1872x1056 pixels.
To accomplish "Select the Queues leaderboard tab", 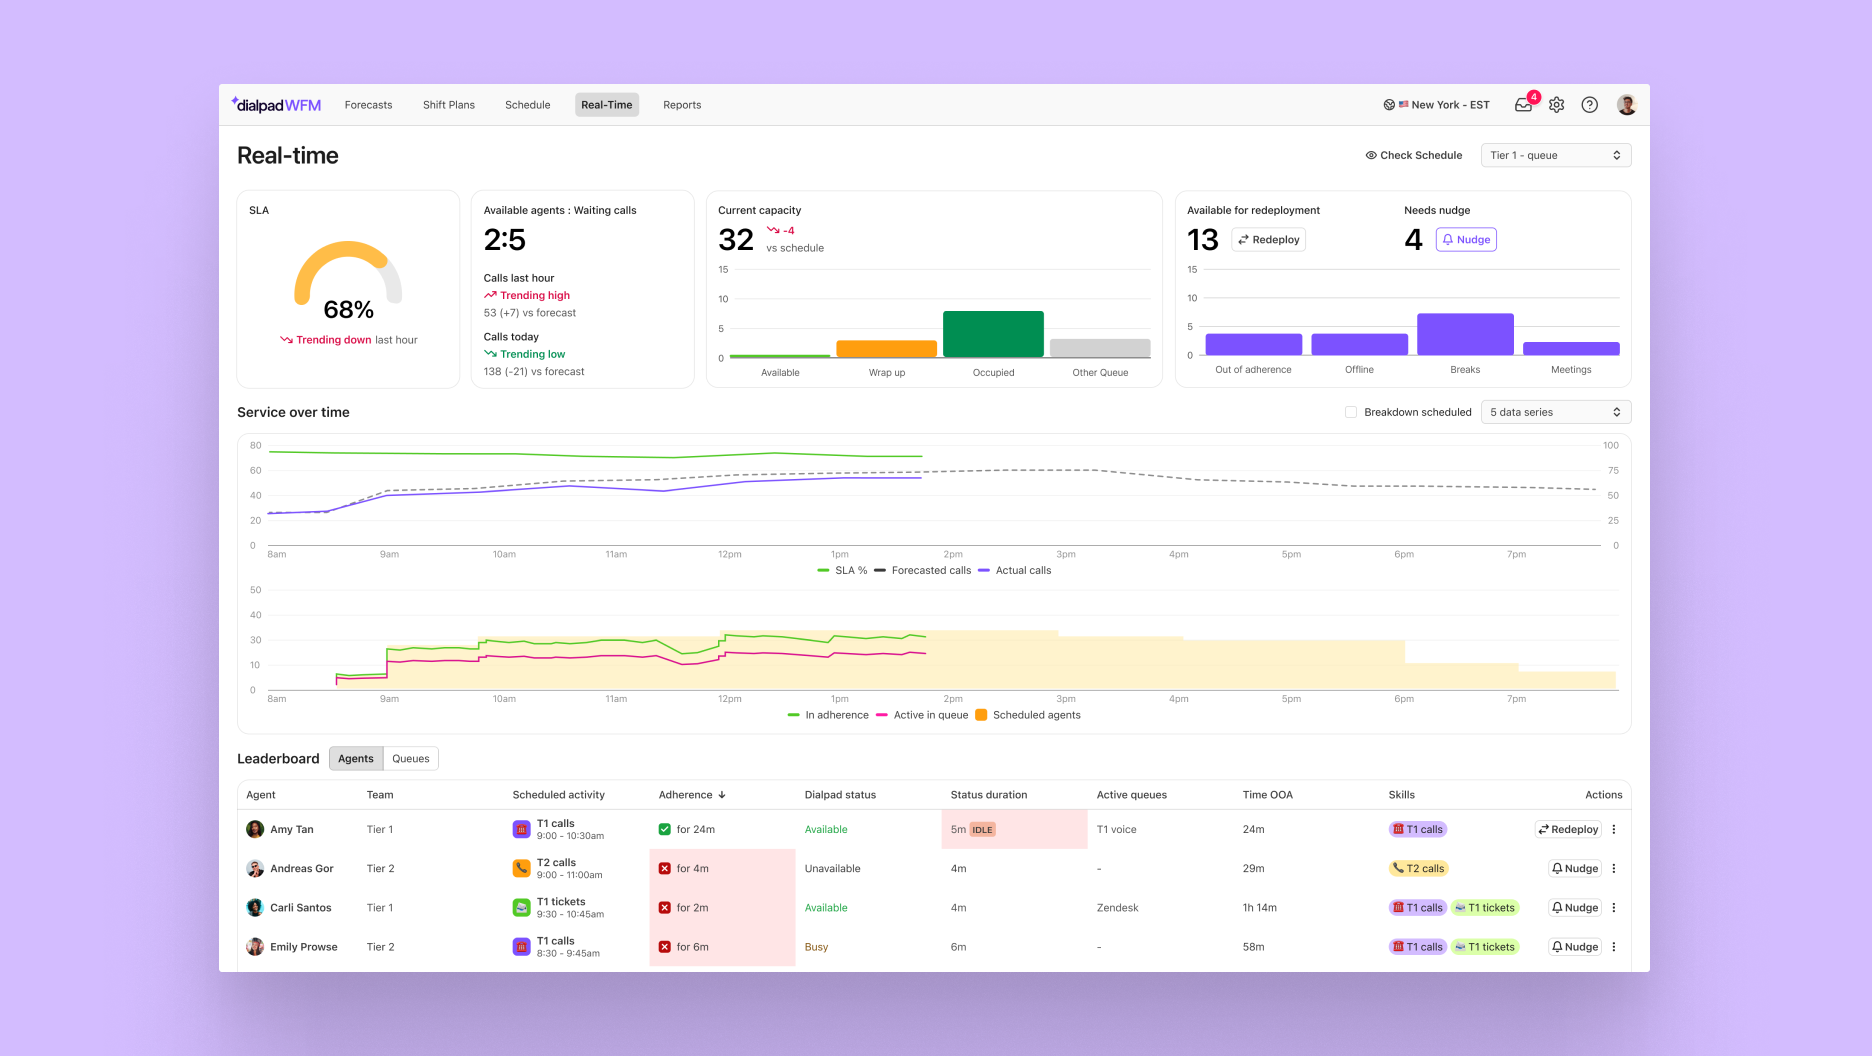I will click(x=410, y=758).
